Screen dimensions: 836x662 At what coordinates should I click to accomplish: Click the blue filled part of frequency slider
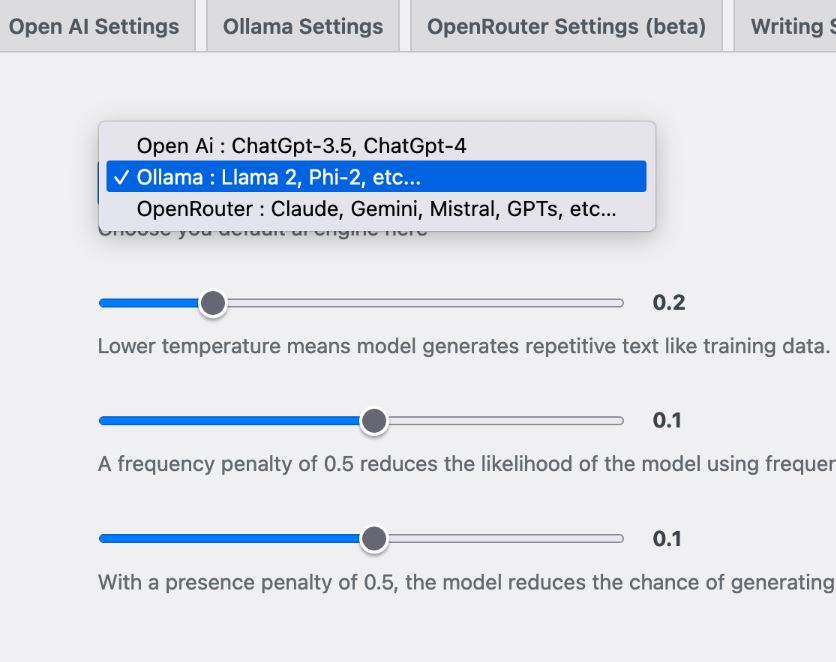tap(229, 421)
